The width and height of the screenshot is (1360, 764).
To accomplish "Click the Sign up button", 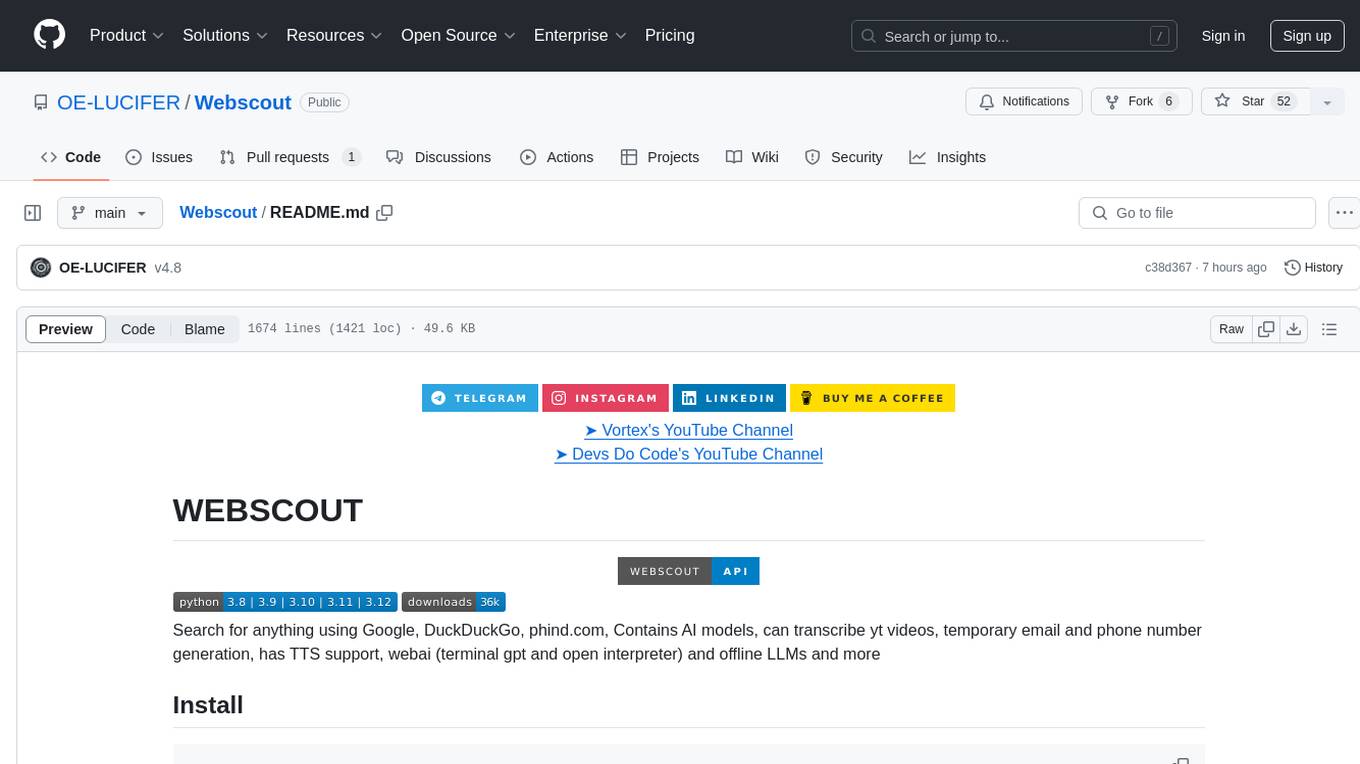I will point(1307,36).
